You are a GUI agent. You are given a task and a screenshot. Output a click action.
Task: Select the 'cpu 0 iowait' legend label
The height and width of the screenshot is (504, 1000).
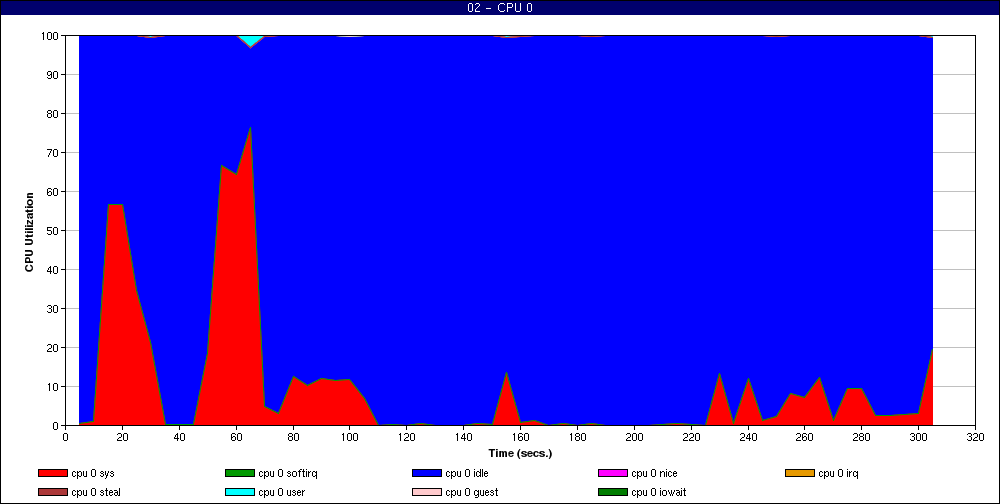pos(659,492)
